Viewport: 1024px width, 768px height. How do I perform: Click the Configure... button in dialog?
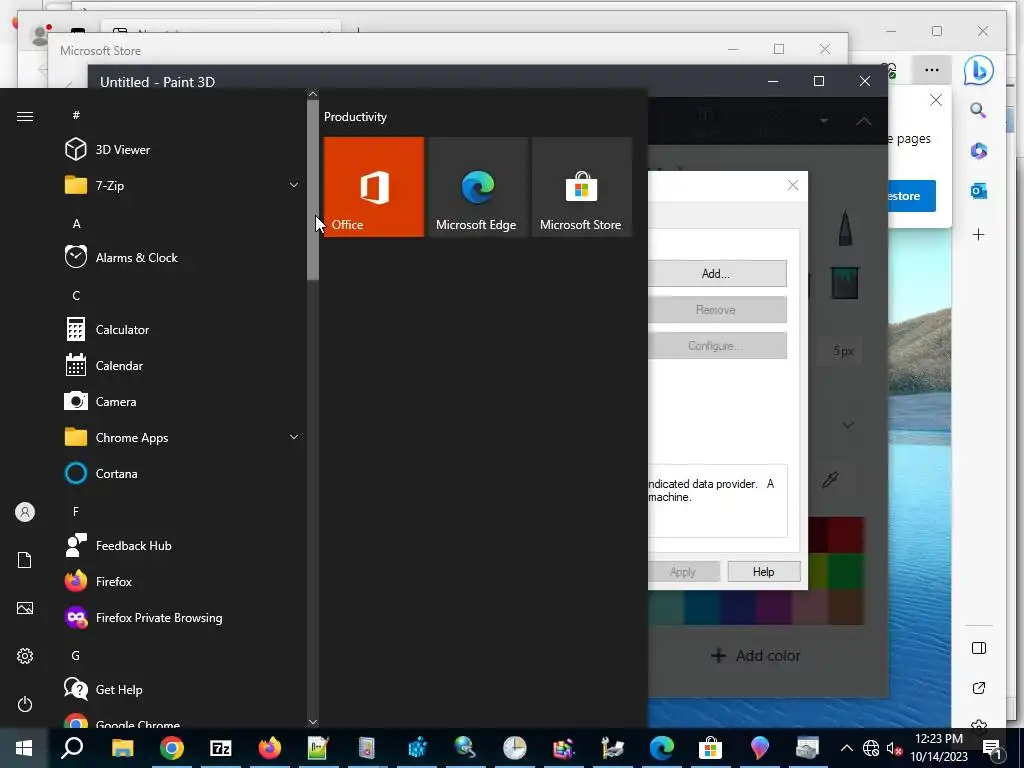click(x=717, y=345)
